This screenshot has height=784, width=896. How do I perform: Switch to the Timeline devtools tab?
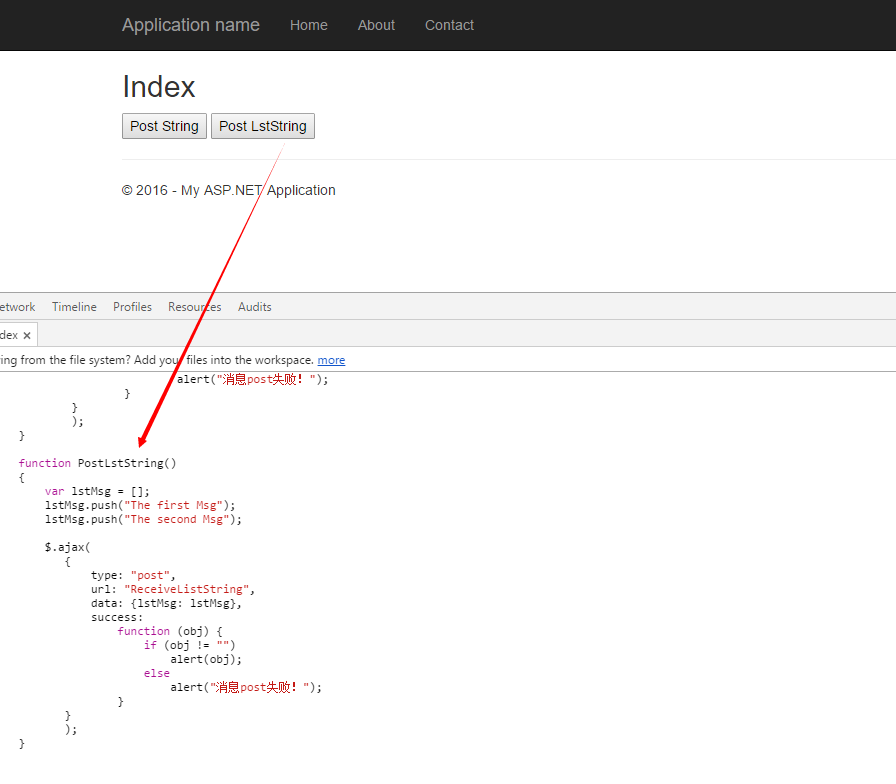pyautogui.click(x=74, y=307)
